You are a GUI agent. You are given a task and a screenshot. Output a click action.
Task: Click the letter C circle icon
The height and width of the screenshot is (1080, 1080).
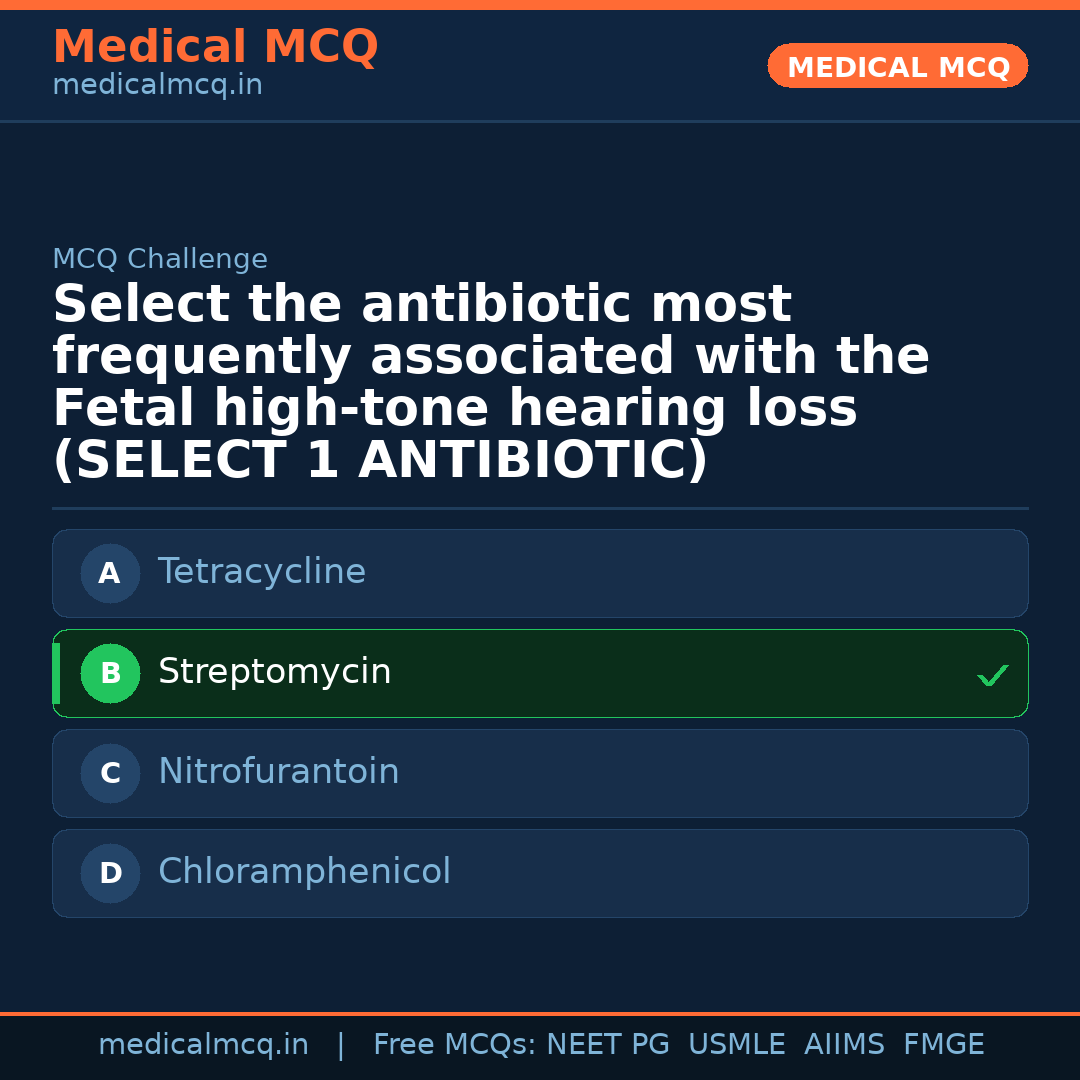(110, 774)
